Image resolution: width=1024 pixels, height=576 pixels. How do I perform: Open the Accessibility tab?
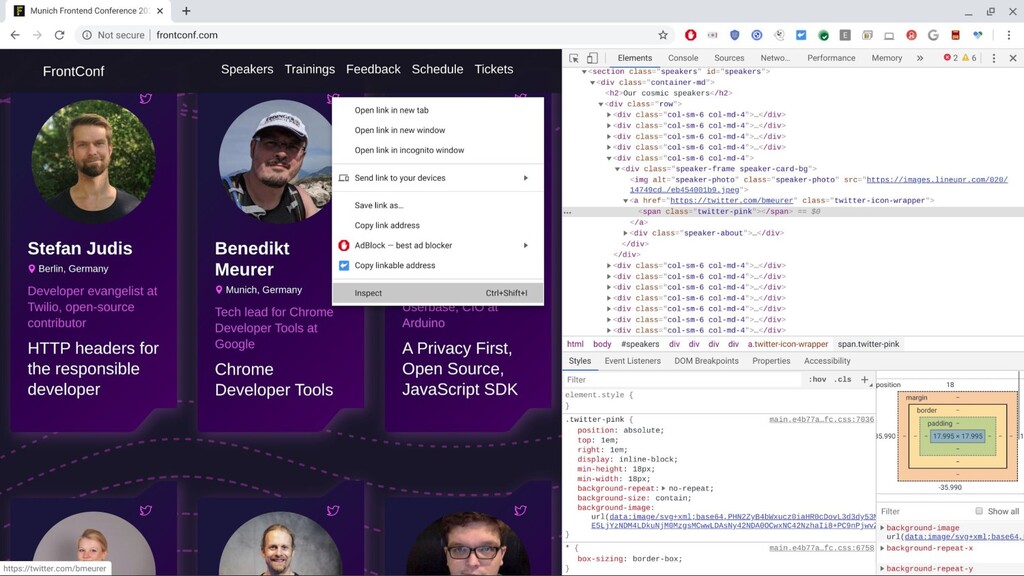tap(827, 361)
